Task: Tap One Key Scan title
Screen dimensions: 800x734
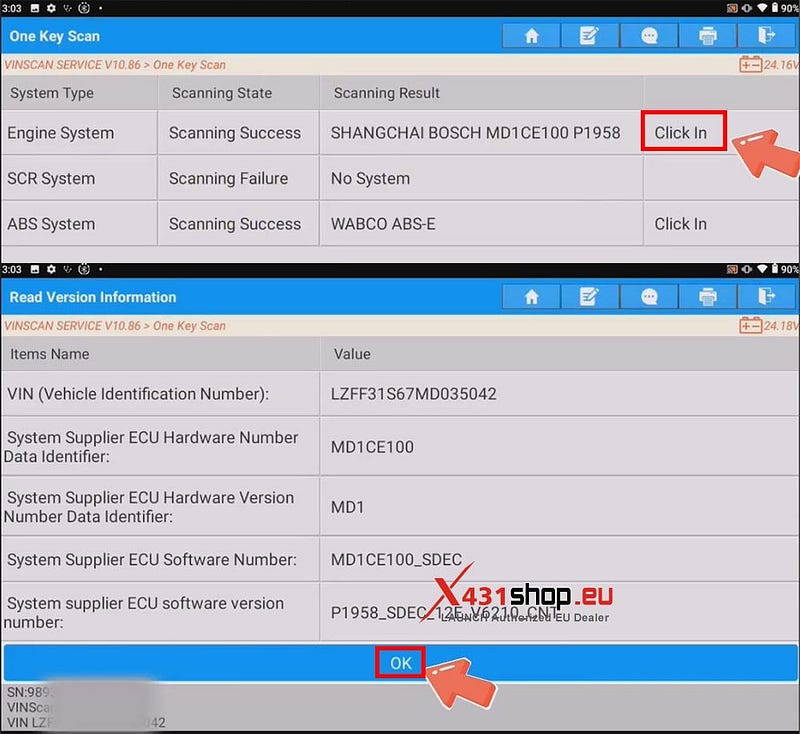Action: pyautogui.click(x=55, y=36)
